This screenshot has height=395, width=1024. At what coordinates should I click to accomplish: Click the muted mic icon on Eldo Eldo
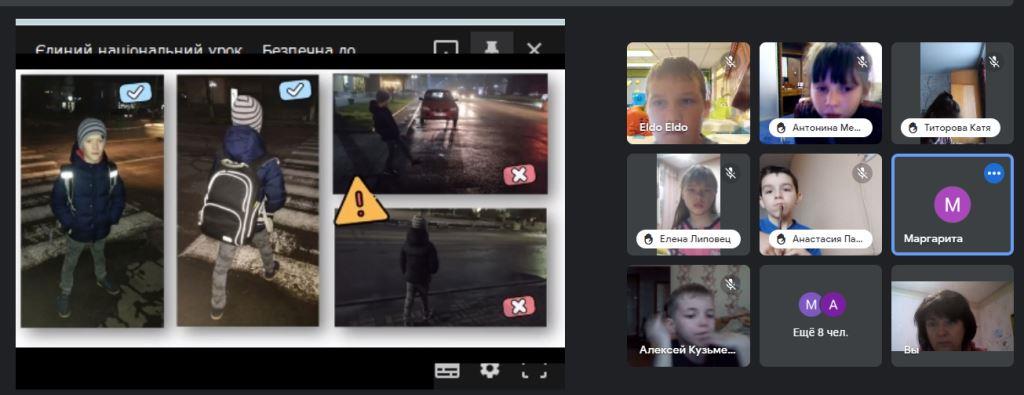coord(731,61)
